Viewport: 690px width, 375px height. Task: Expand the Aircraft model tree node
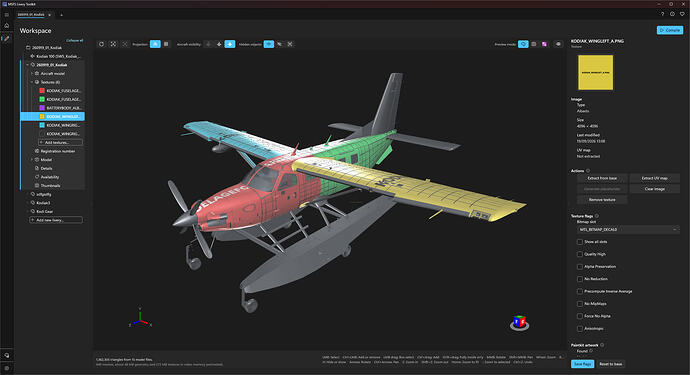click(x=32, y=74)
